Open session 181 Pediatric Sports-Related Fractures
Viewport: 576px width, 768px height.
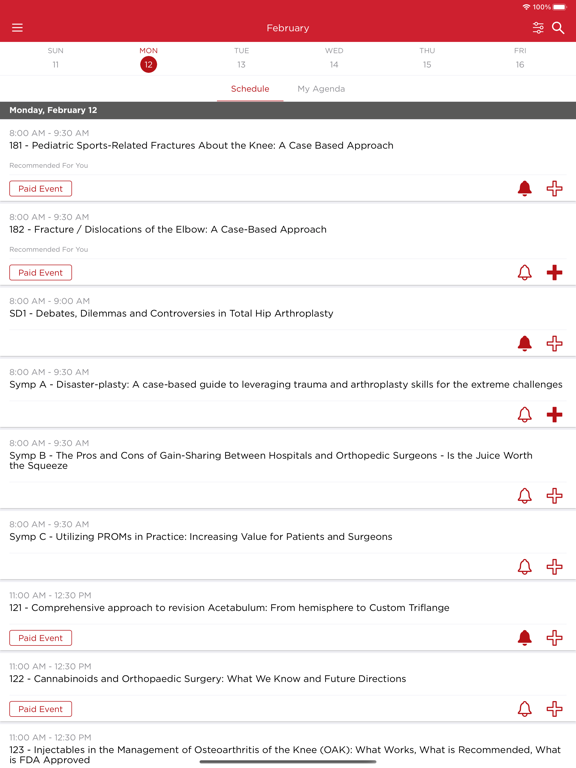pyautogui.click(x=201, y=145)
